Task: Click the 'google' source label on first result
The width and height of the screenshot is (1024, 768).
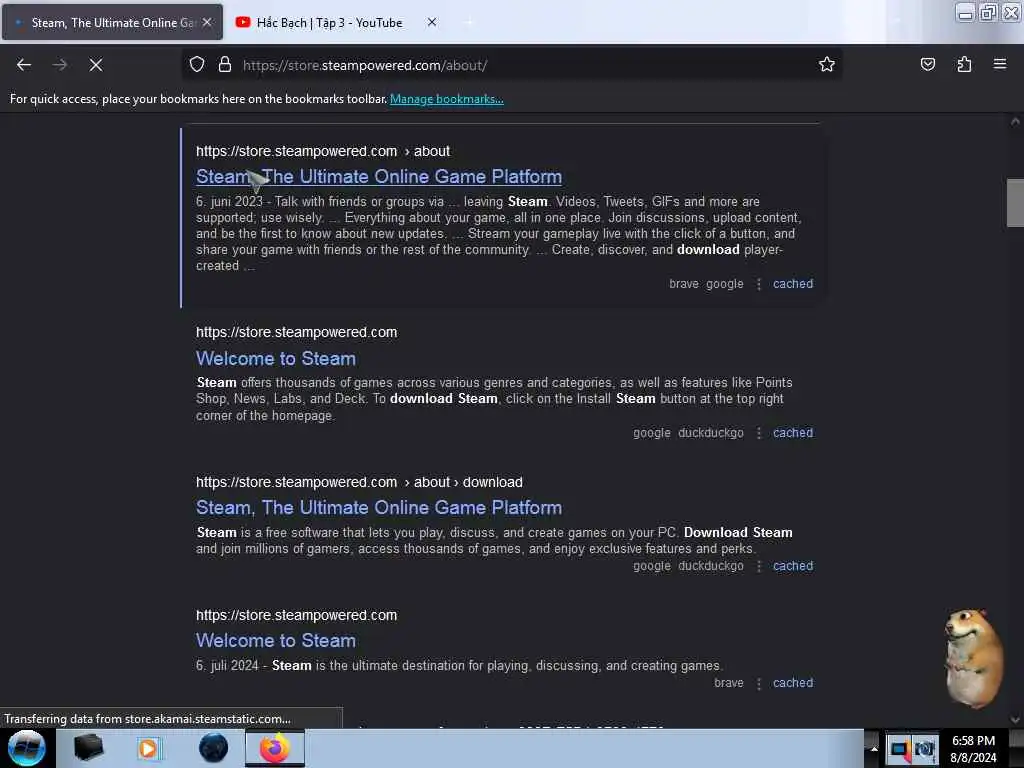Action: (724, 284)
